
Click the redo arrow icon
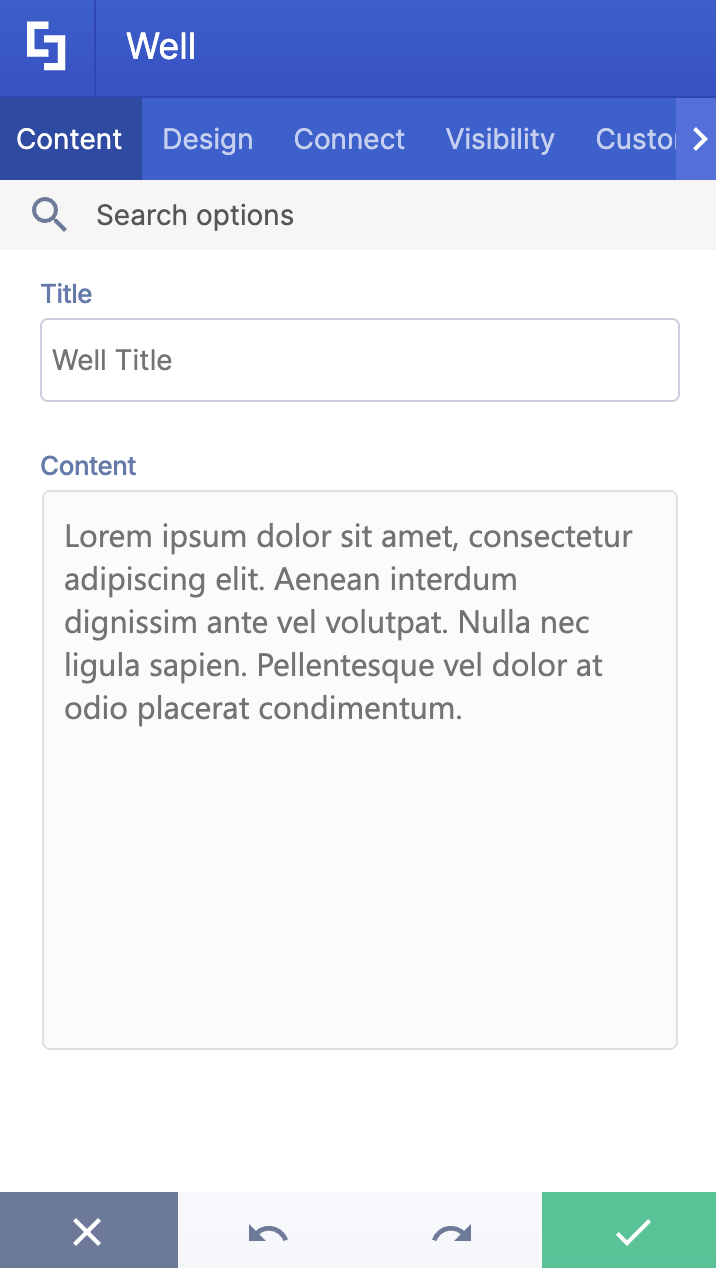click(x=450, y=1232)
